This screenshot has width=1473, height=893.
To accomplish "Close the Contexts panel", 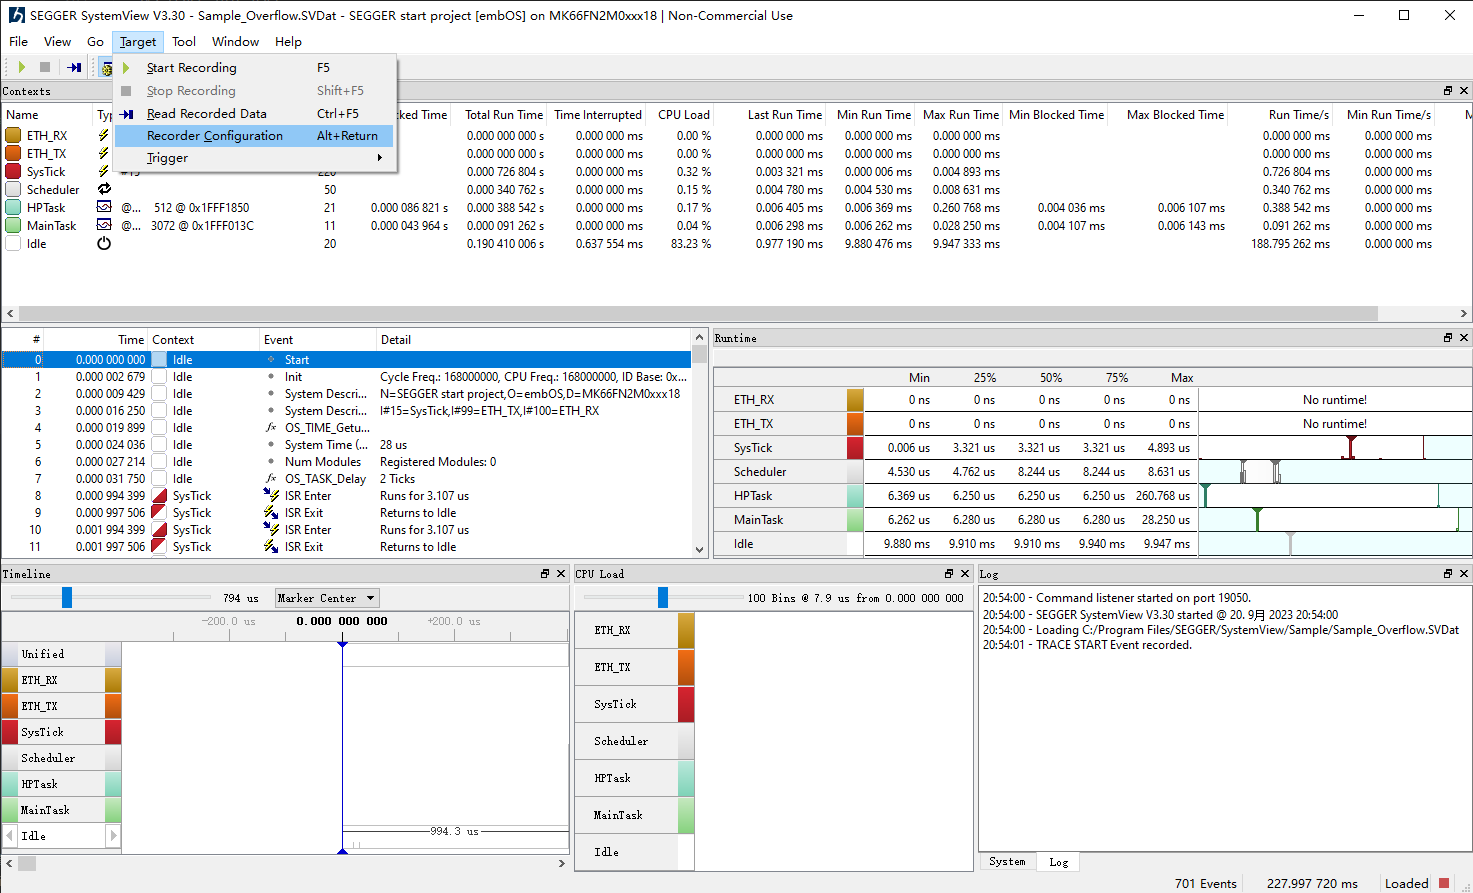I will (1464, 91).
